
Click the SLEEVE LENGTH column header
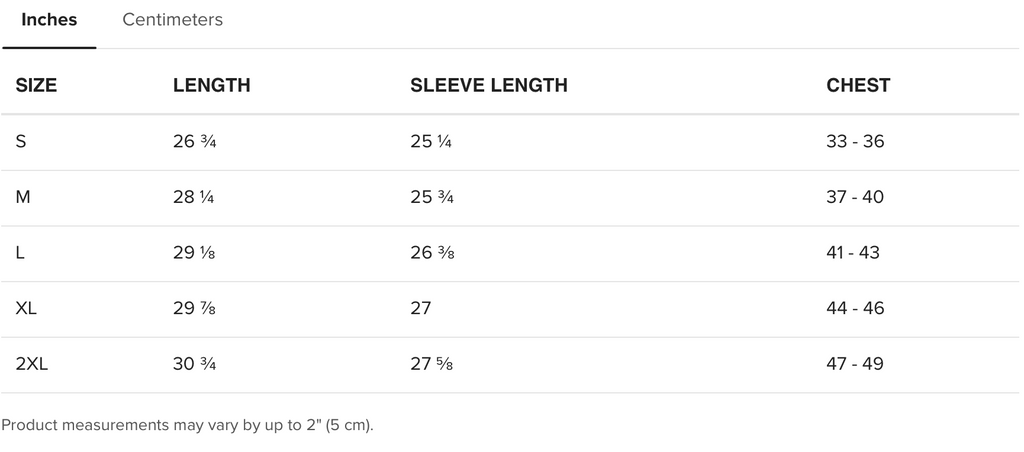pyautogui.click(x=488, y=85)
